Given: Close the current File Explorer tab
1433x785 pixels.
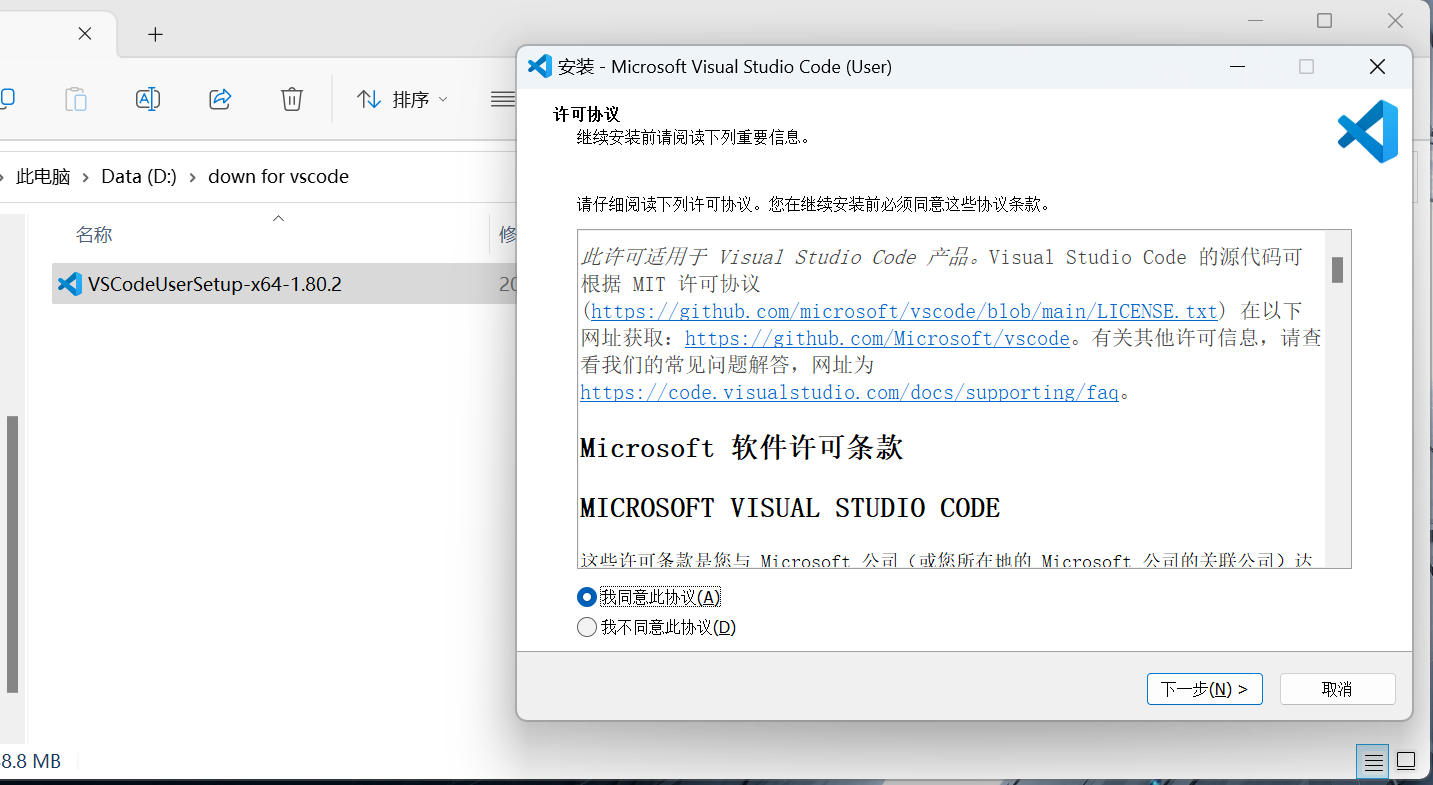Looking at the screenshot, I should (85, 33).
